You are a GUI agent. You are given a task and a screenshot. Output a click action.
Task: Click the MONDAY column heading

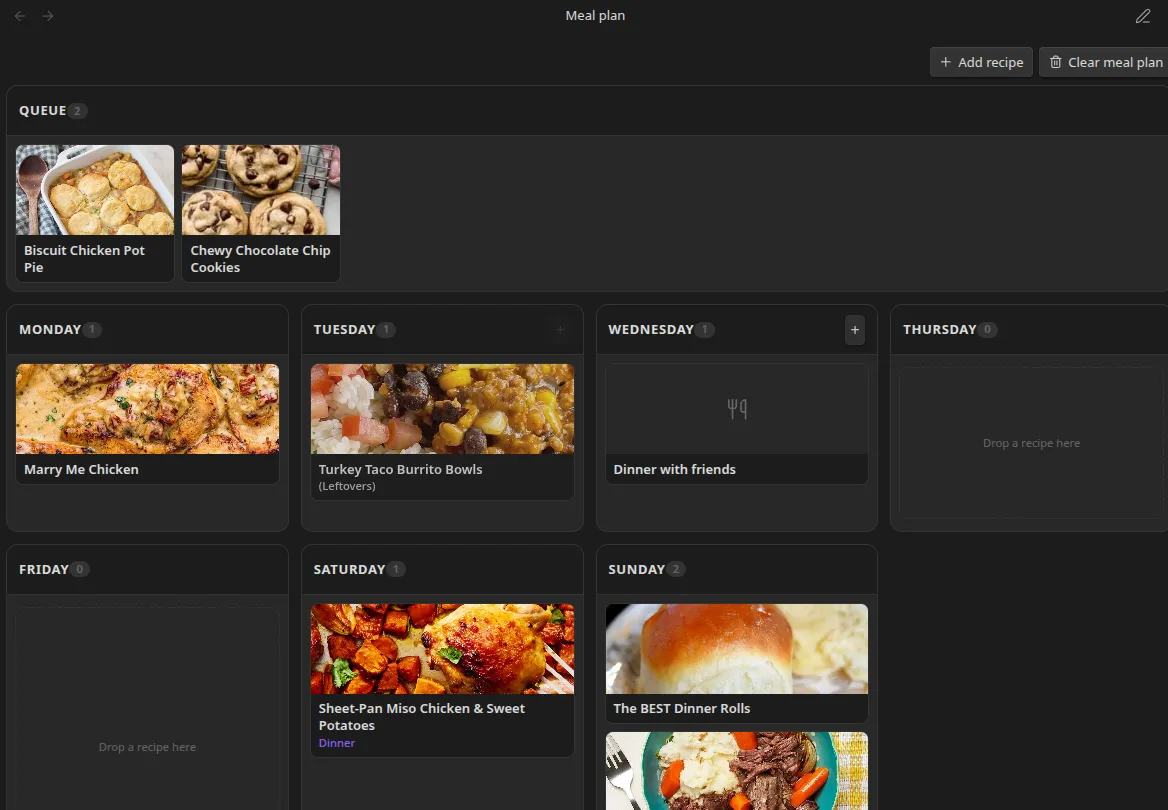(x=50, y=329)
